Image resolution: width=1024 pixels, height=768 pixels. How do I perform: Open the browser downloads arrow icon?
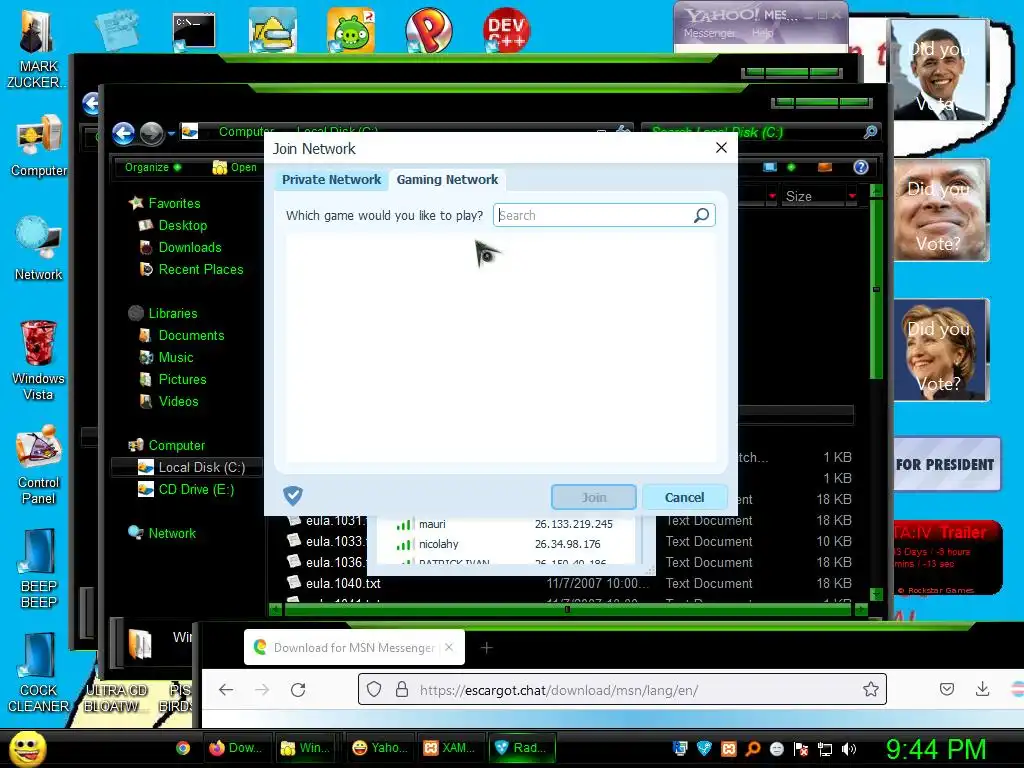click(982, 689)
